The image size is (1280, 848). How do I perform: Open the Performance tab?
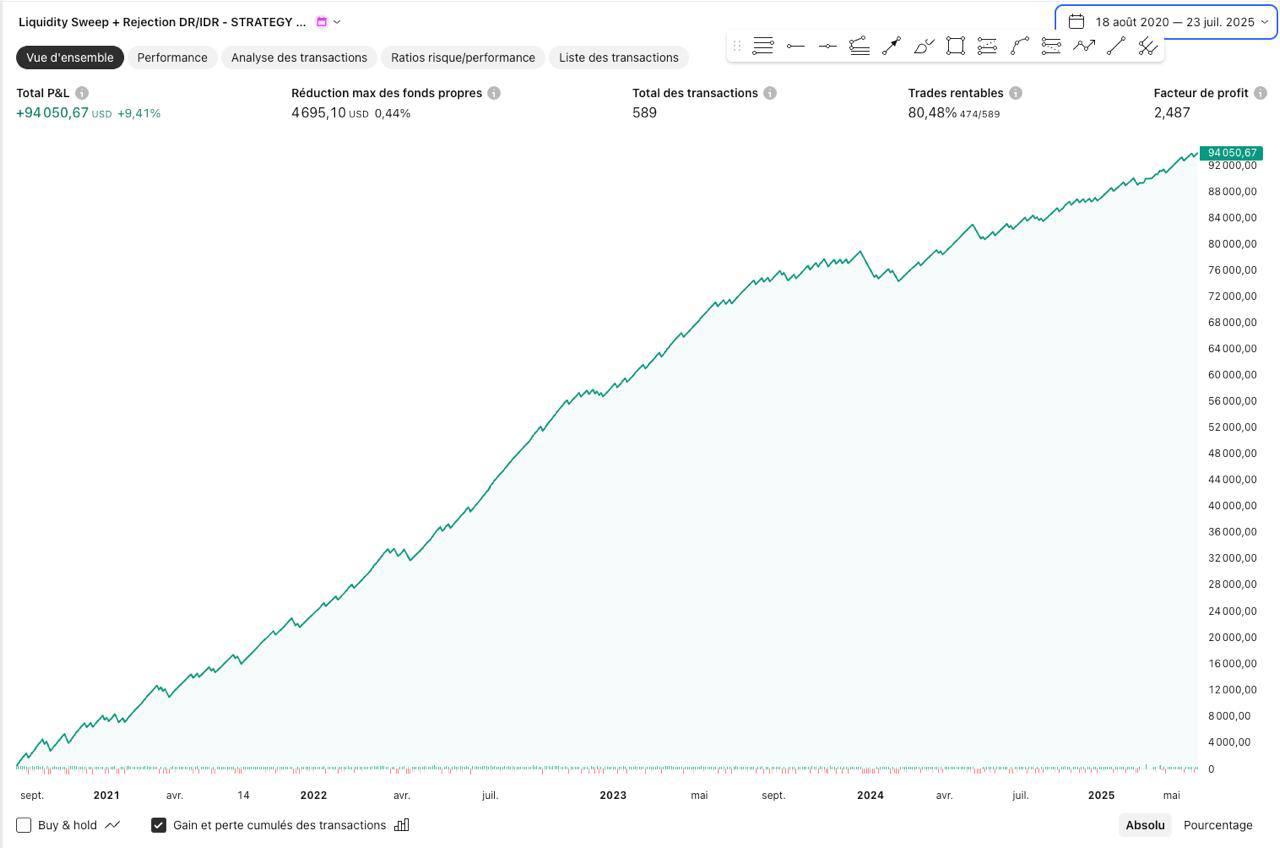[x=172, y=57]
